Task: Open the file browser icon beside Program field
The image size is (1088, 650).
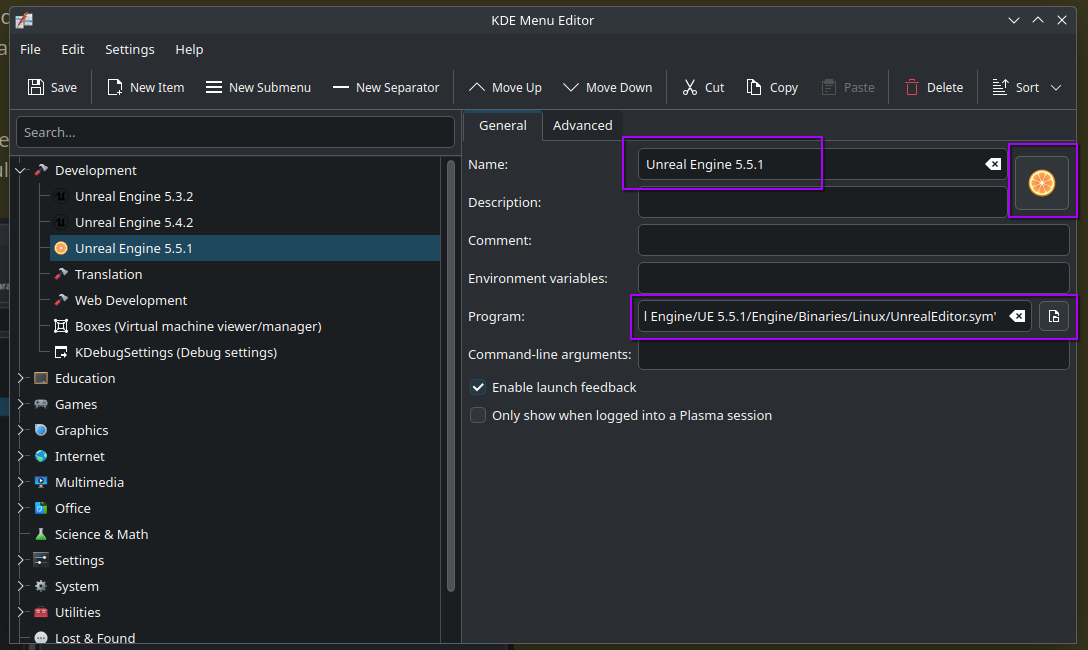Action: tap(1053, 316)
